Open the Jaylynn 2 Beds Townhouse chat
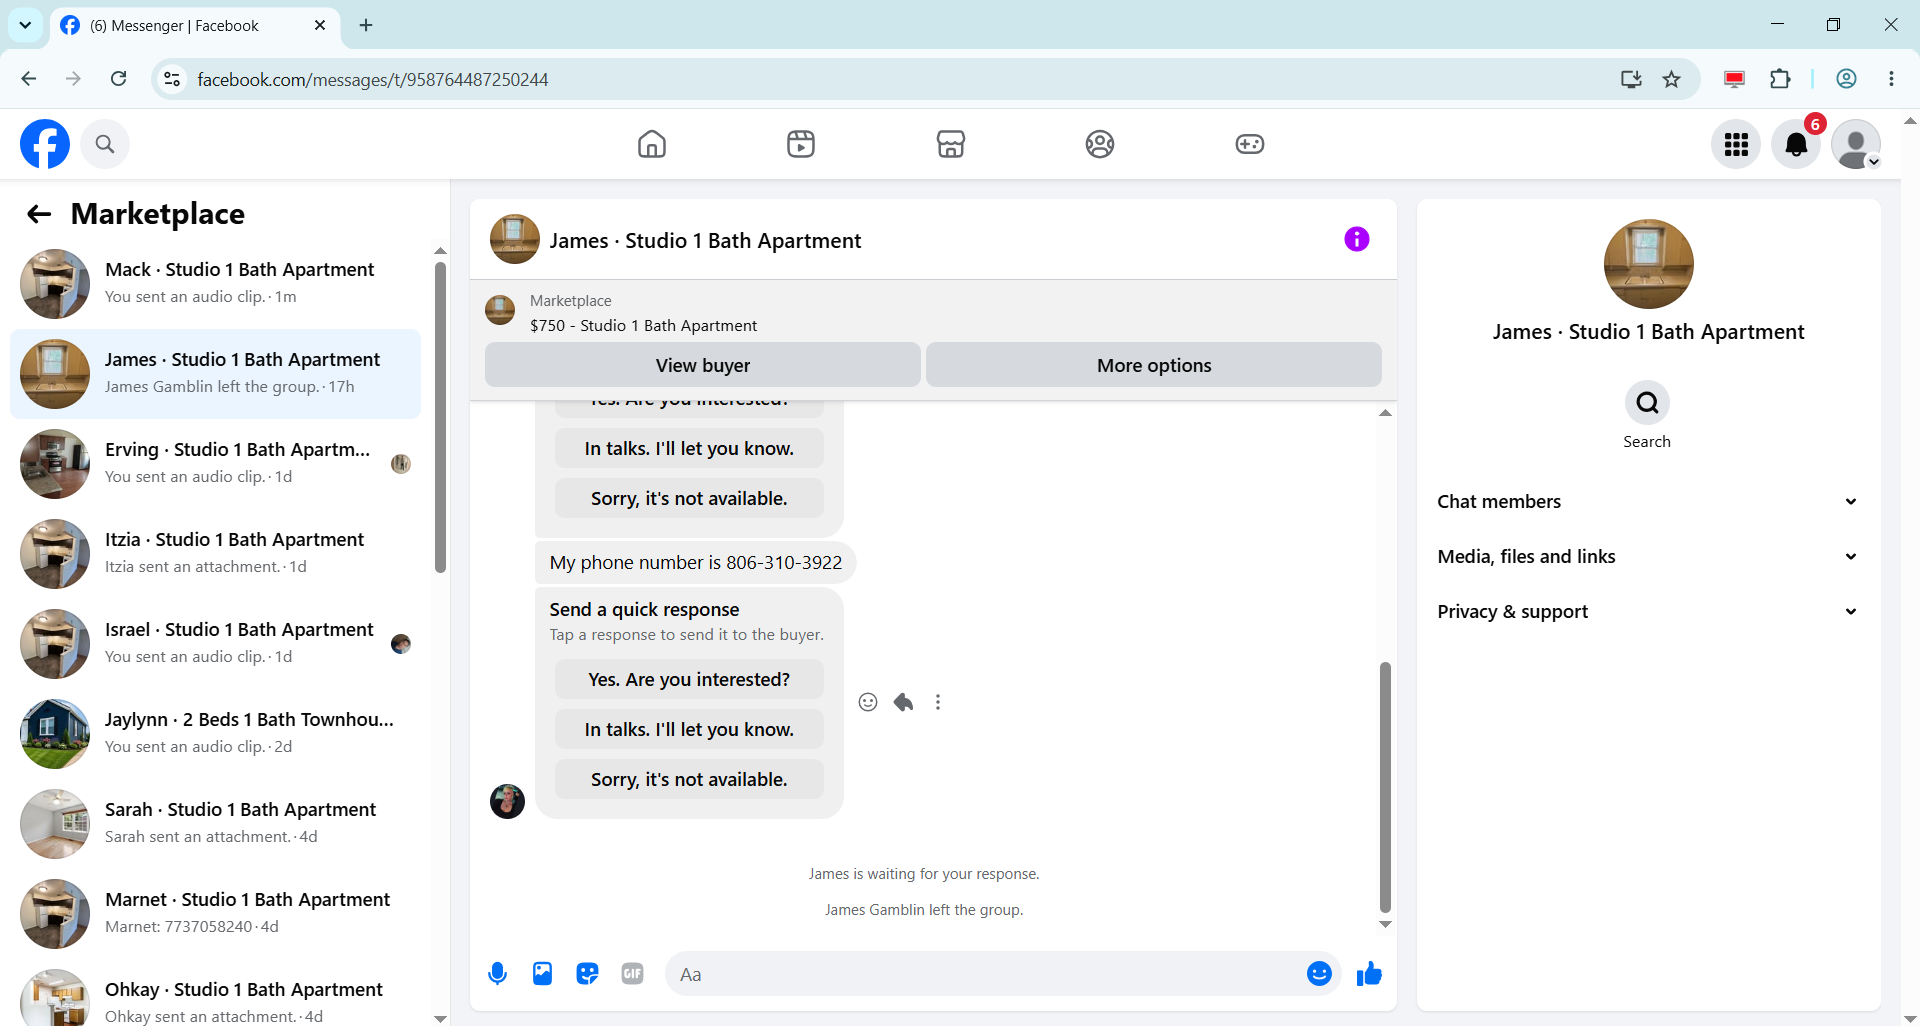1920x1026 pixels. 215,734
